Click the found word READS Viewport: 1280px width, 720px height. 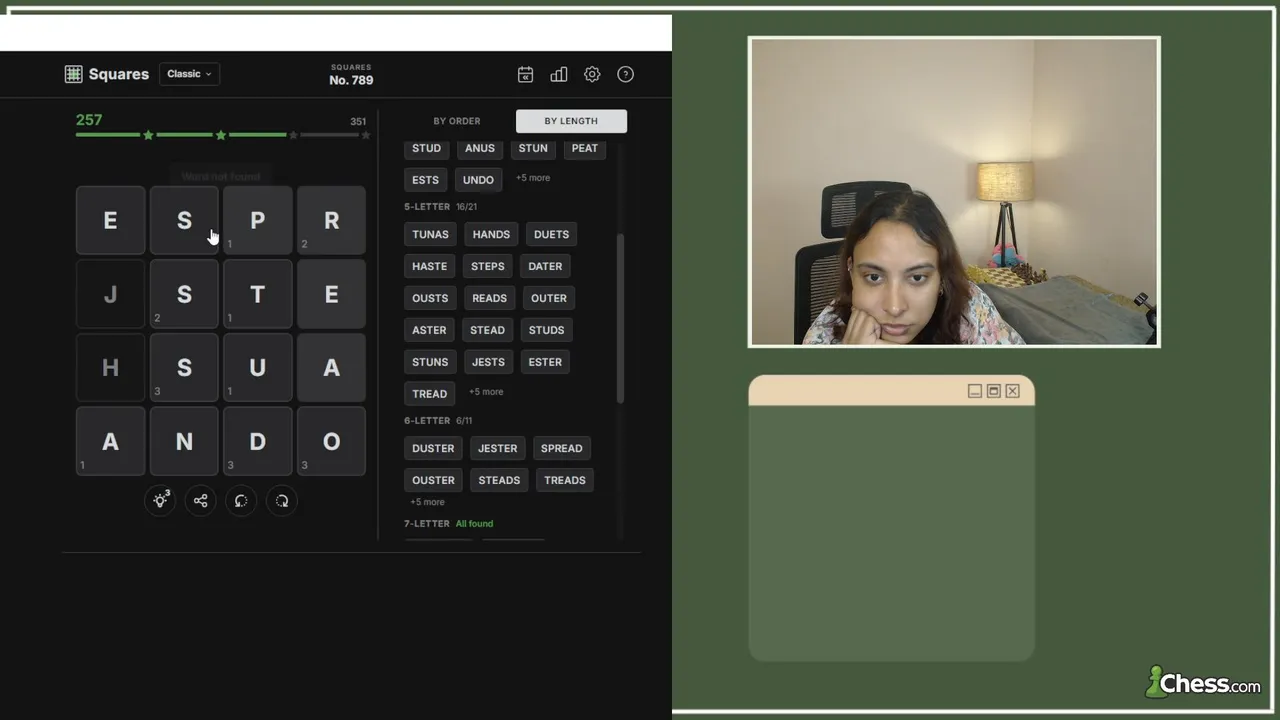489,298
